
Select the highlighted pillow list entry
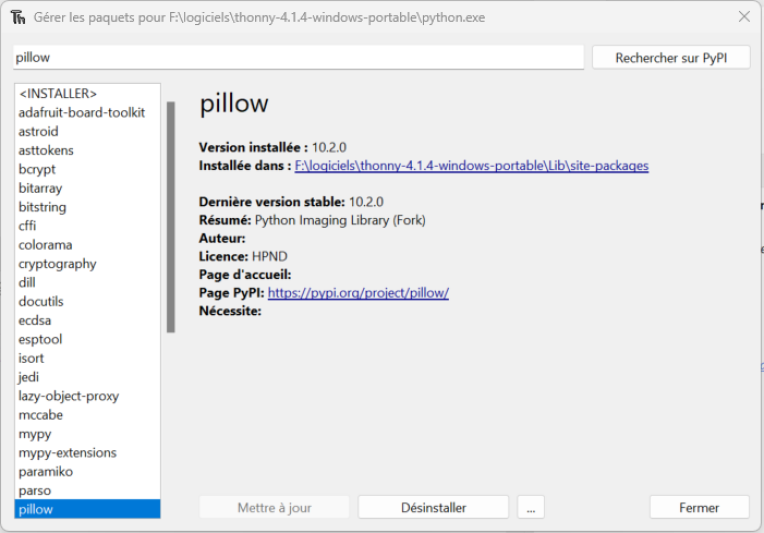87,509
